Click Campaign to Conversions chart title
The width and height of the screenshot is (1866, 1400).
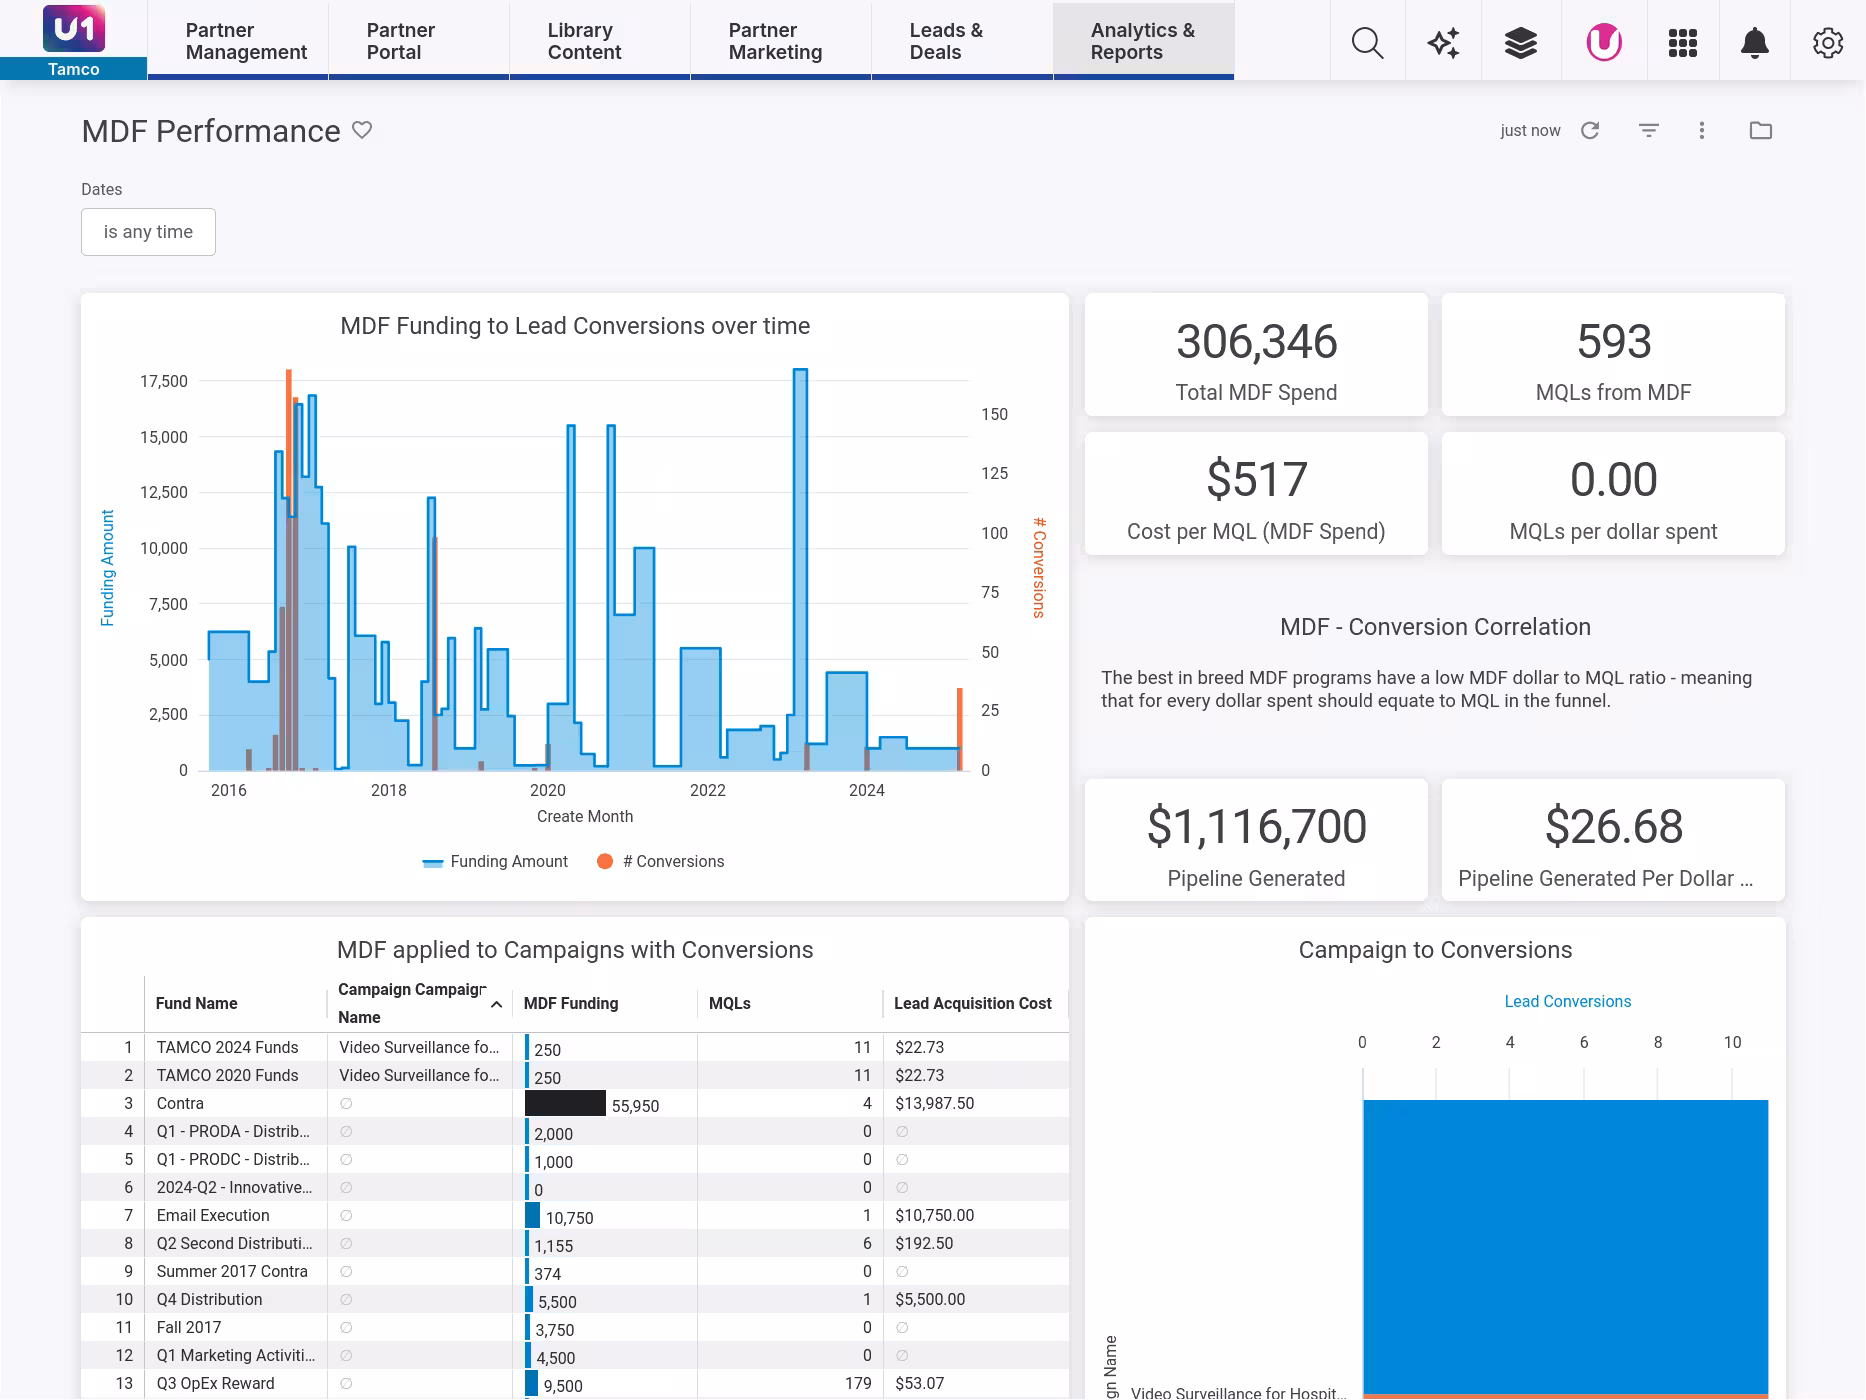[x=1435, y=950]
